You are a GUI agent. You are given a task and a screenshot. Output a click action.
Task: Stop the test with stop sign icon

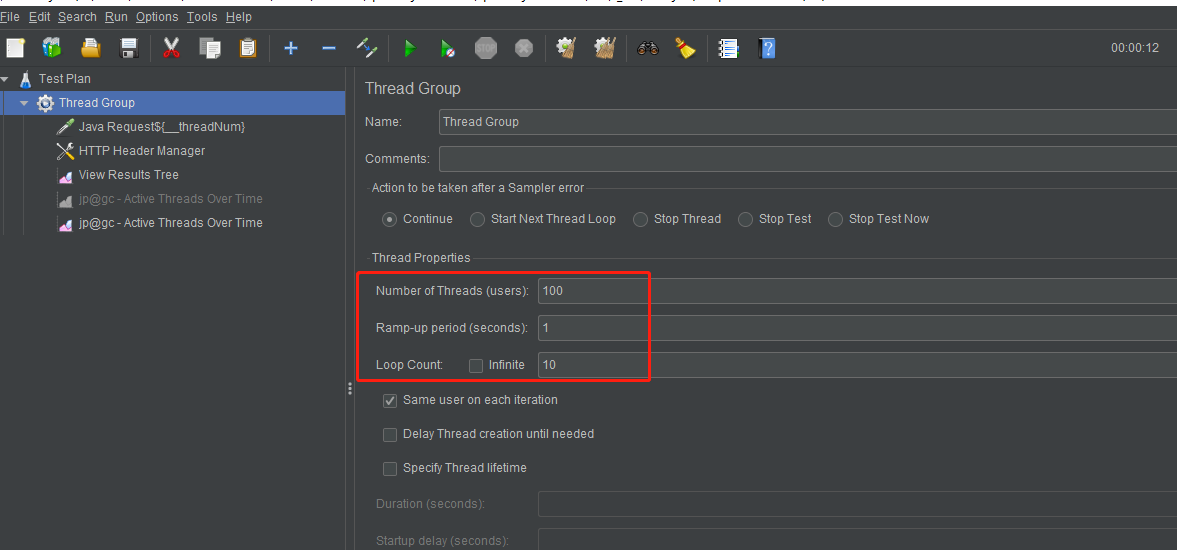coord(486,49)
